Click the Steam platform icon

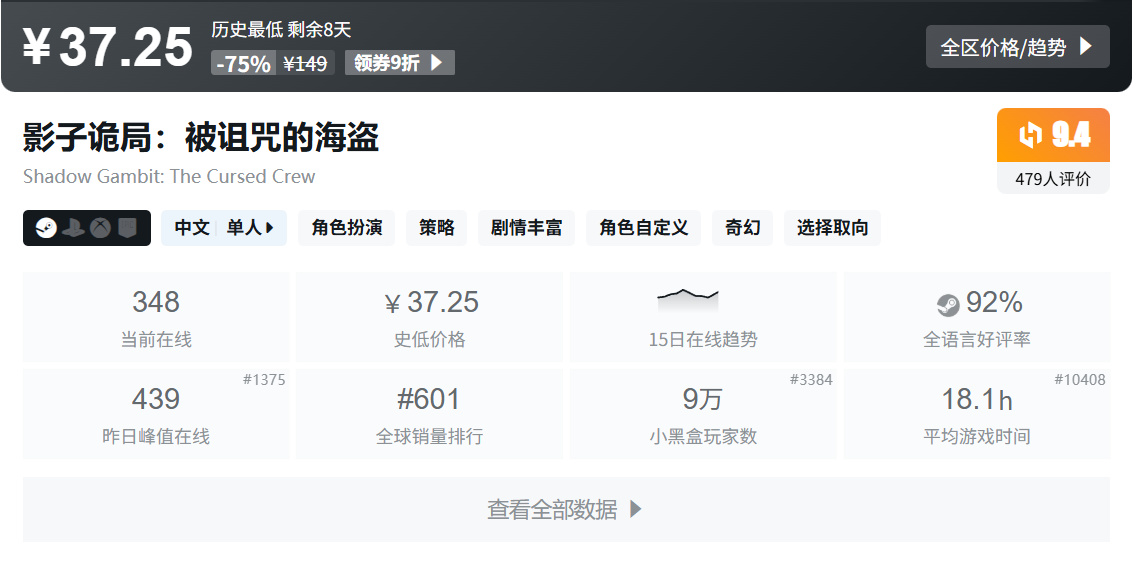(x=46, y=228)
